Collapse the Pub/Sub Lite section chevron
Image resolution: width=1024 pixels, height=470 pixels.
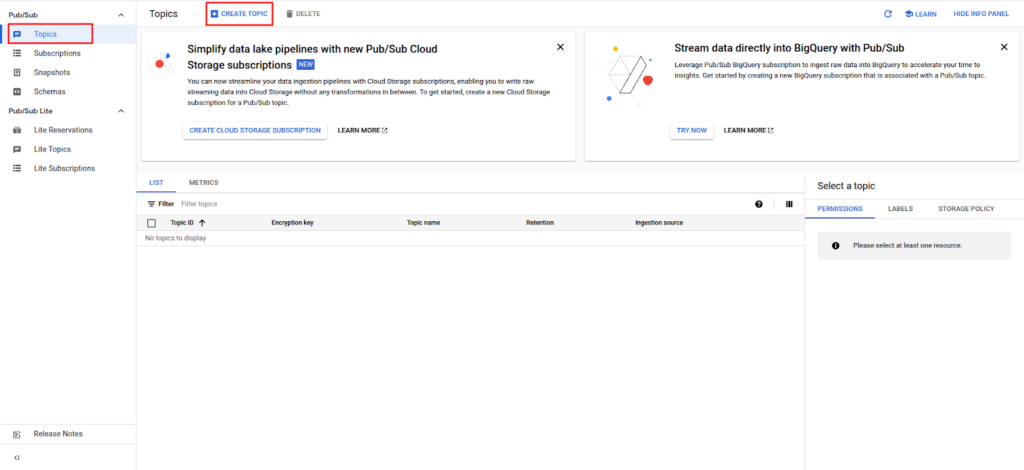click(x=121, y=111)
